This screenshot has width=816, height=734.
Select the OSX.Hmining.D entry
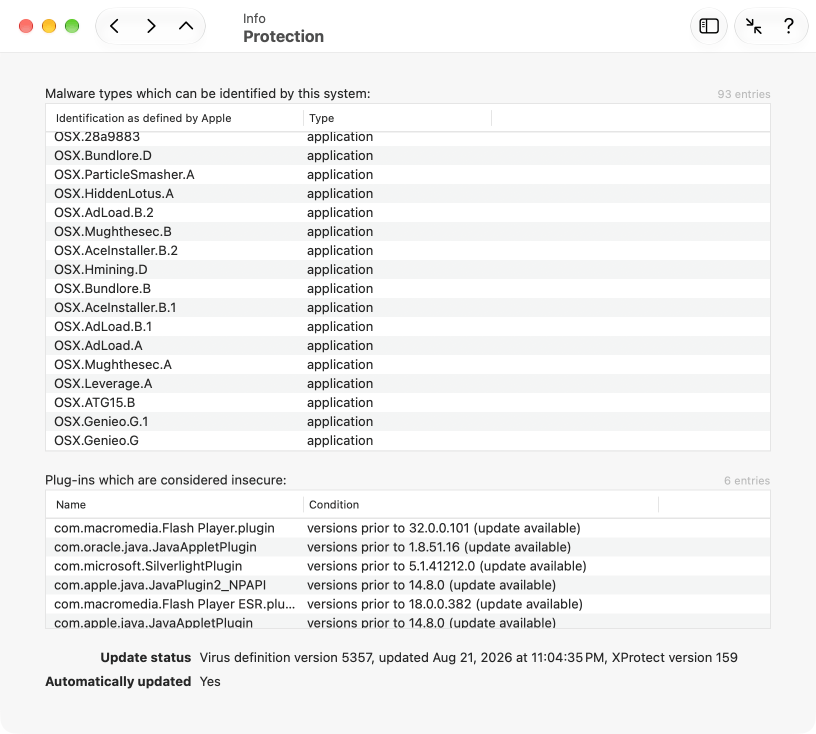[408, 270]
